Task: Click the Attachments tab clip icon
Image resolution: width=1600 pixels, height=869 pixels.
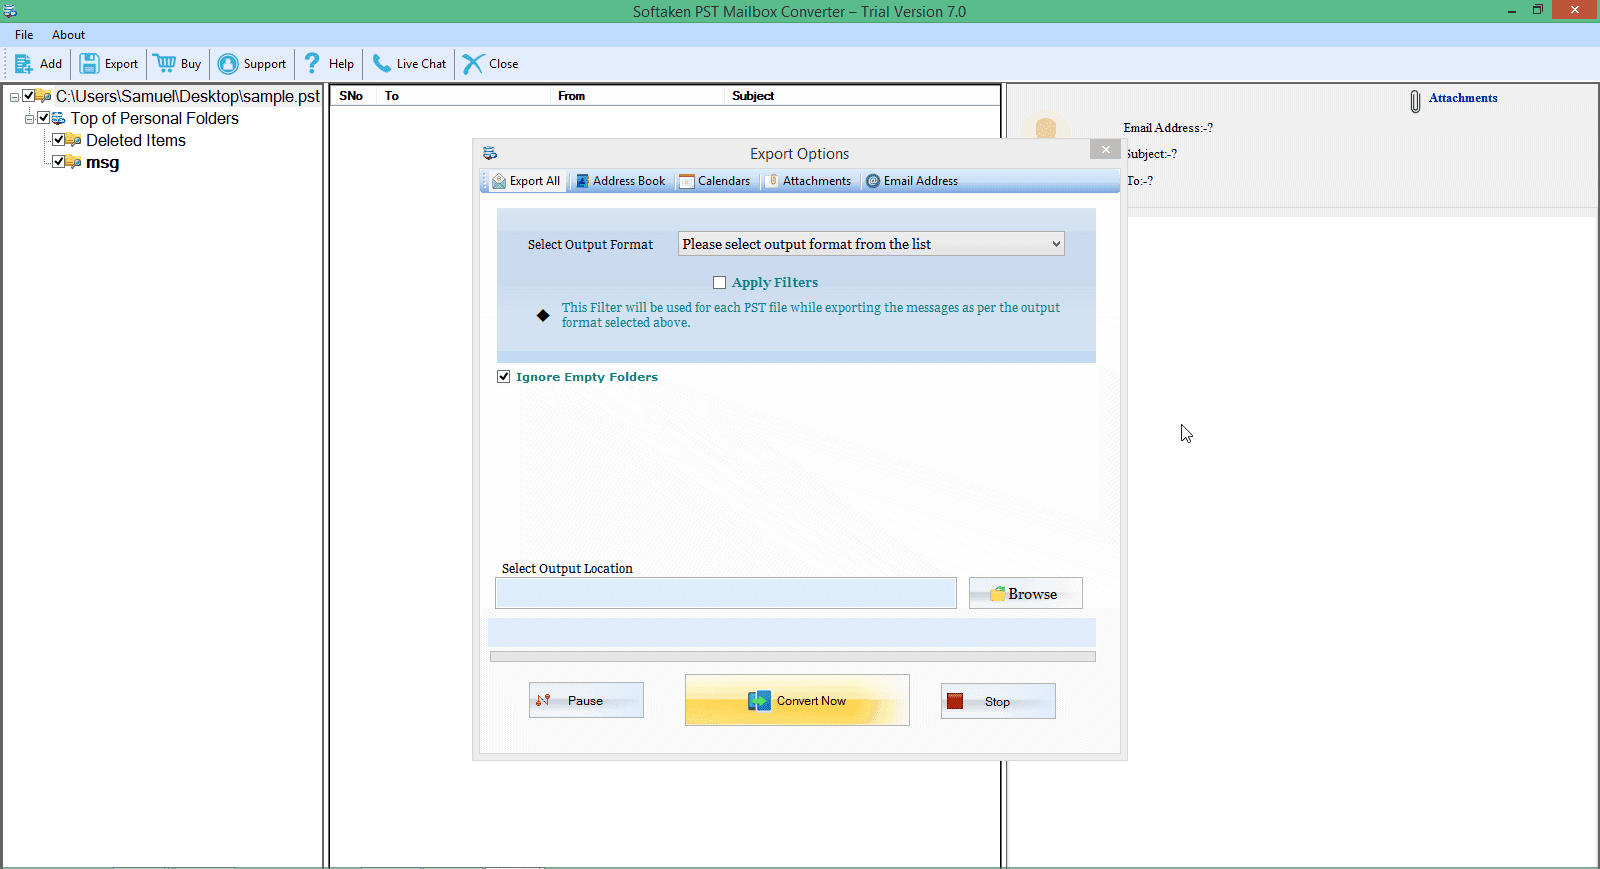Action: click(x=773, y=181)
